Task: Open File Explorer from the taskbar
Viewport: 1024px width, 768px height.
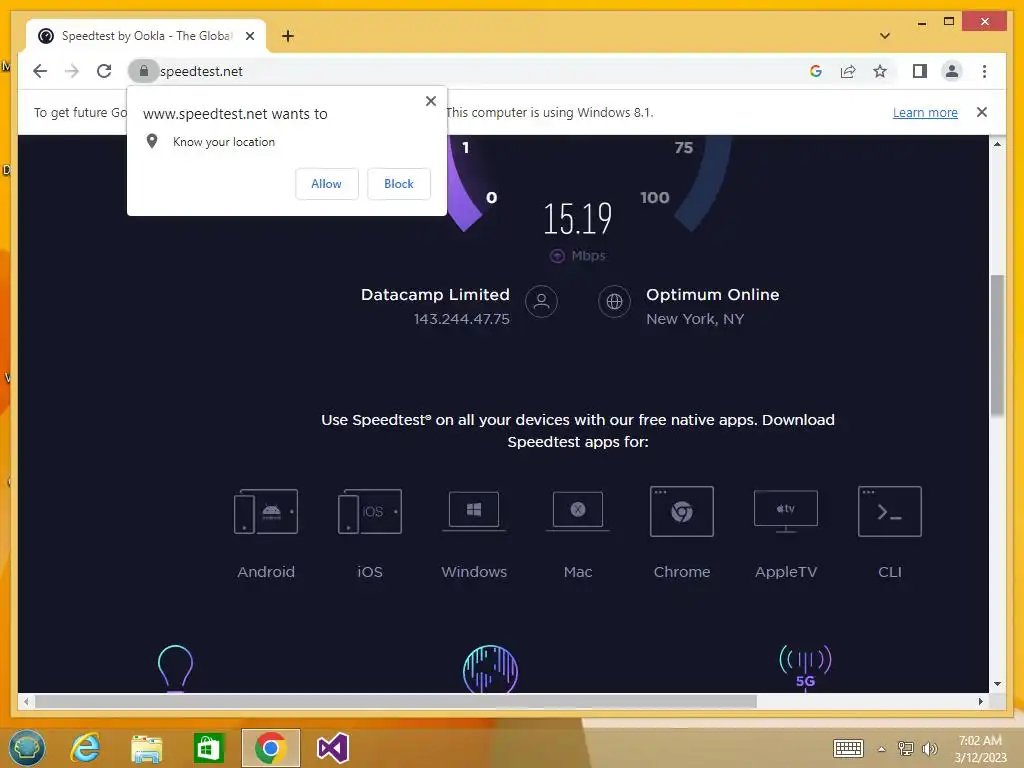Action: (147, 748)
